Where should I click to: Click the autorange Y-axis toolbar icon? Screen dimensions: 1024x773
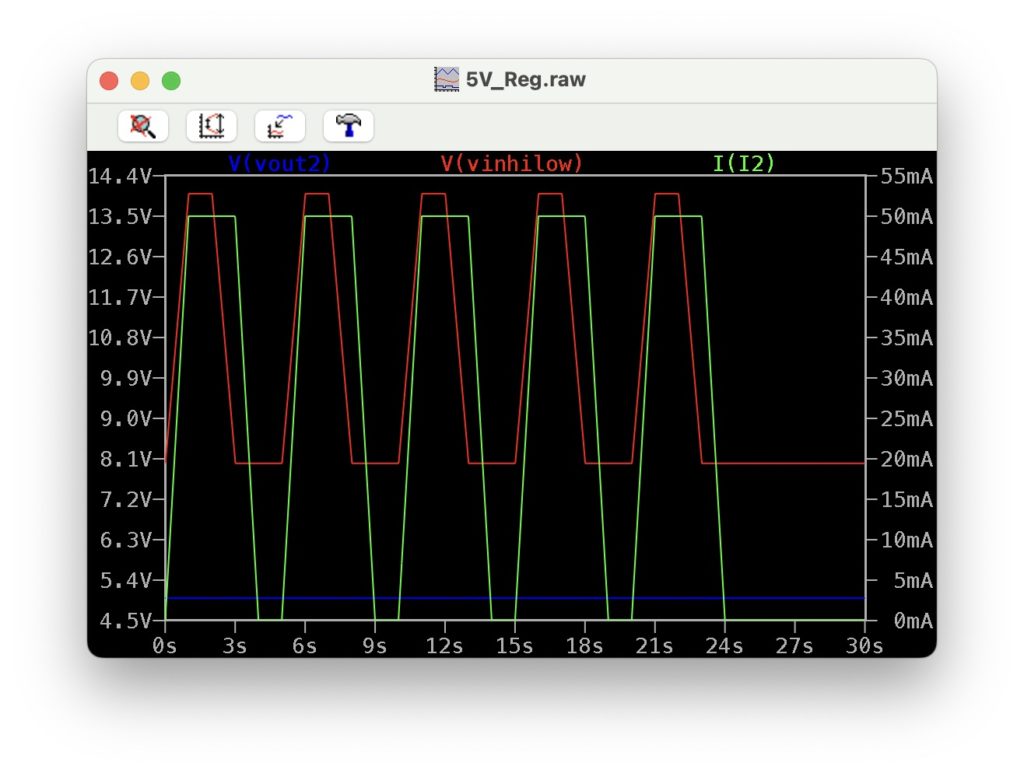(211, 126)
